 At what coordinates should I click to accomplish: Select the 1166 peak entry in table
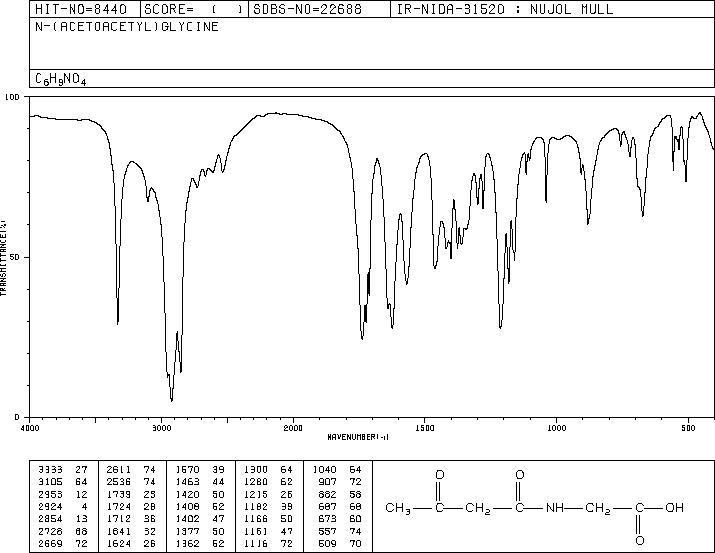(x=268, y=519)
